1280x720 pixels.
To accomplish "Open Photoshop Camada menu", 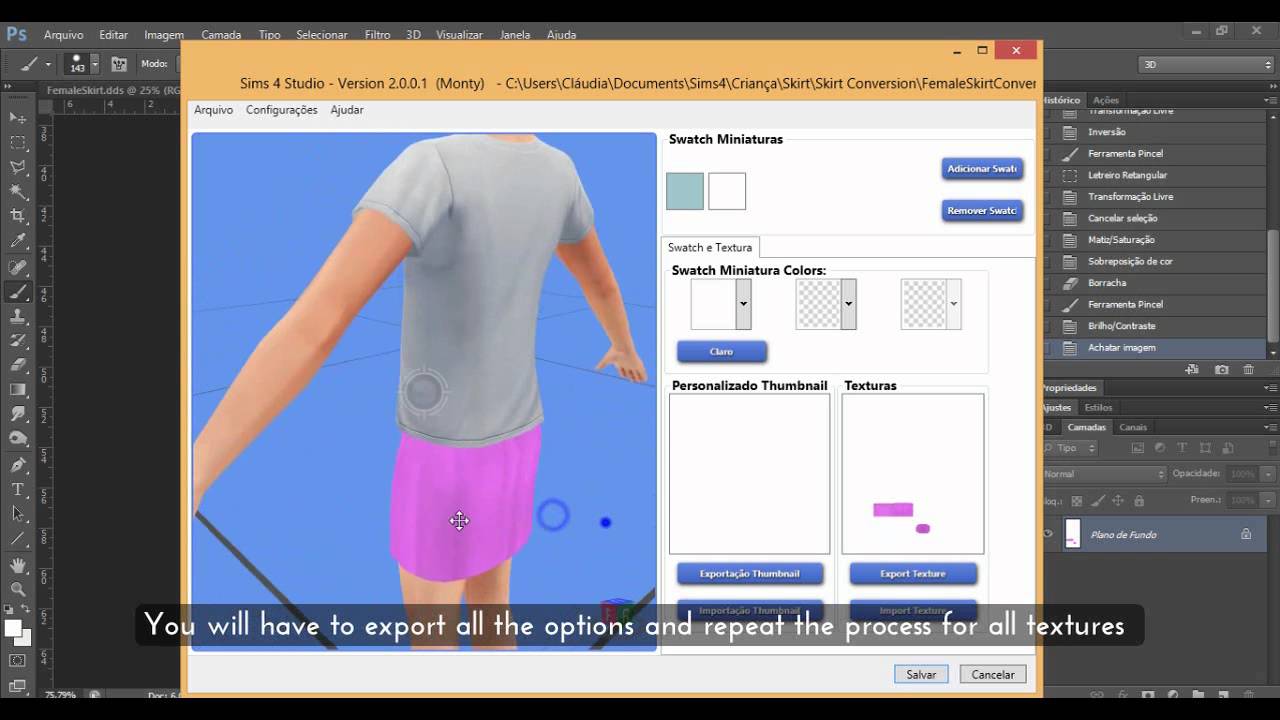I will pyautogui.click(x=221, y=34).
